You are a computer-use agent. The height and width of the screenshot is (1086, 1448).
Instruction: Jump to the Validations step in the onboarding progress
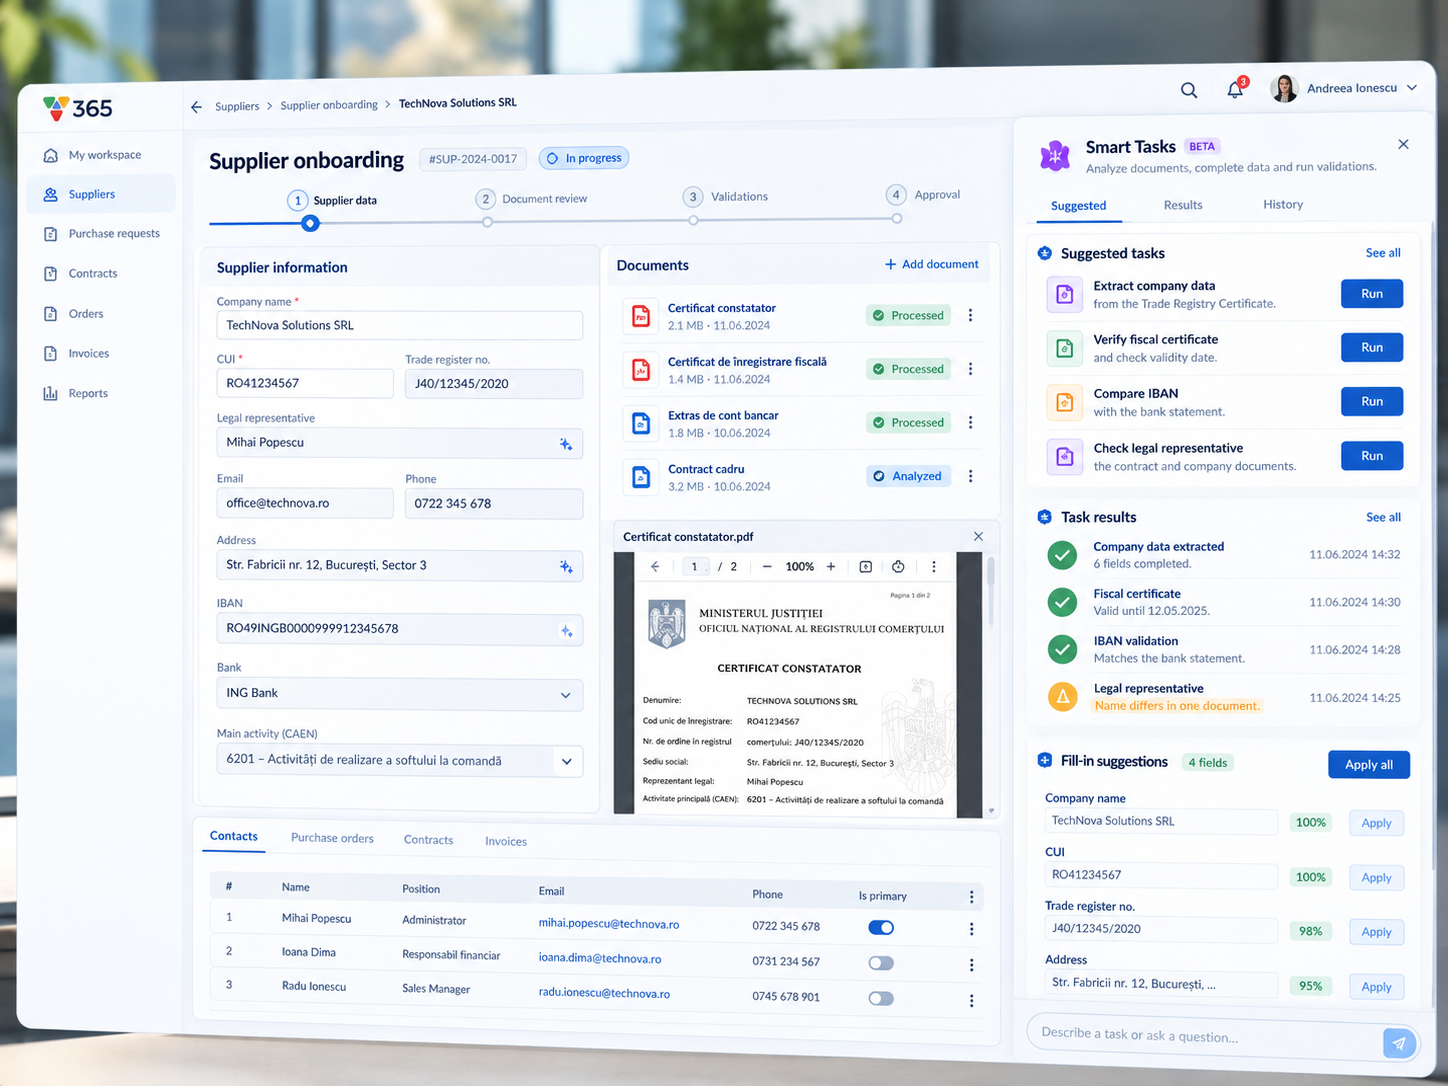pos(726,197)
